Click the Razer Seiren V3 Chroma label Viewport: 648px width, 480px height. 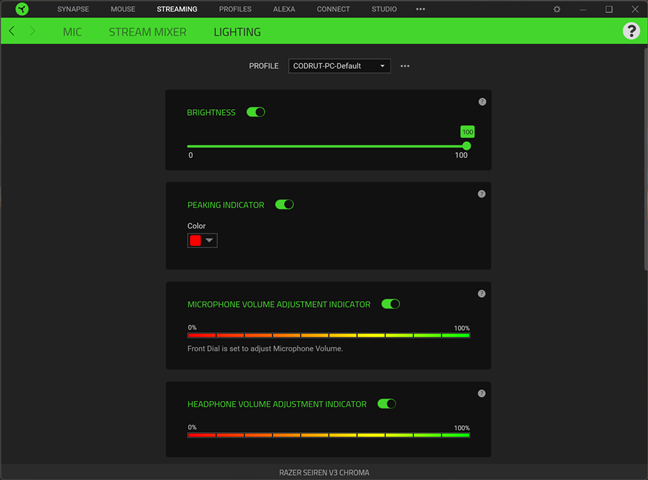coord(324,473)
